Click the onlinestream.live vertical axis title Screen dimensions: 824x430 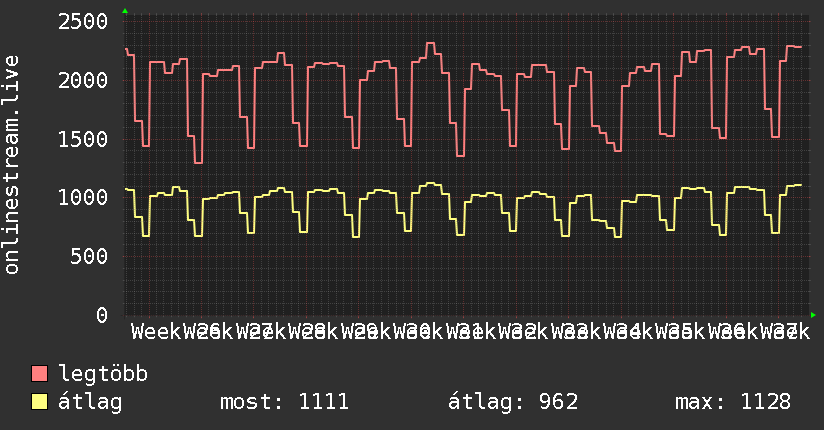11,165
